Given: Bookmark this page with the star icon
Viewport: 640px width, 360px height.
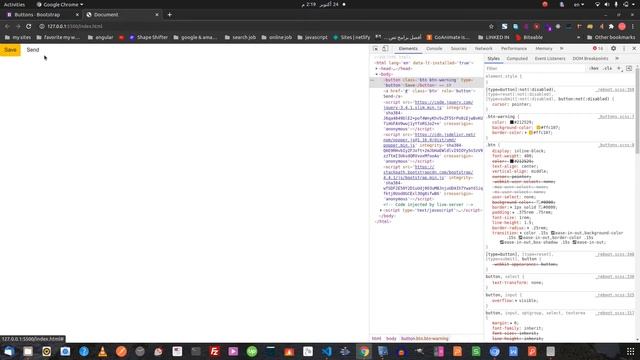Looking at the screenshot, I should (491, 26).
